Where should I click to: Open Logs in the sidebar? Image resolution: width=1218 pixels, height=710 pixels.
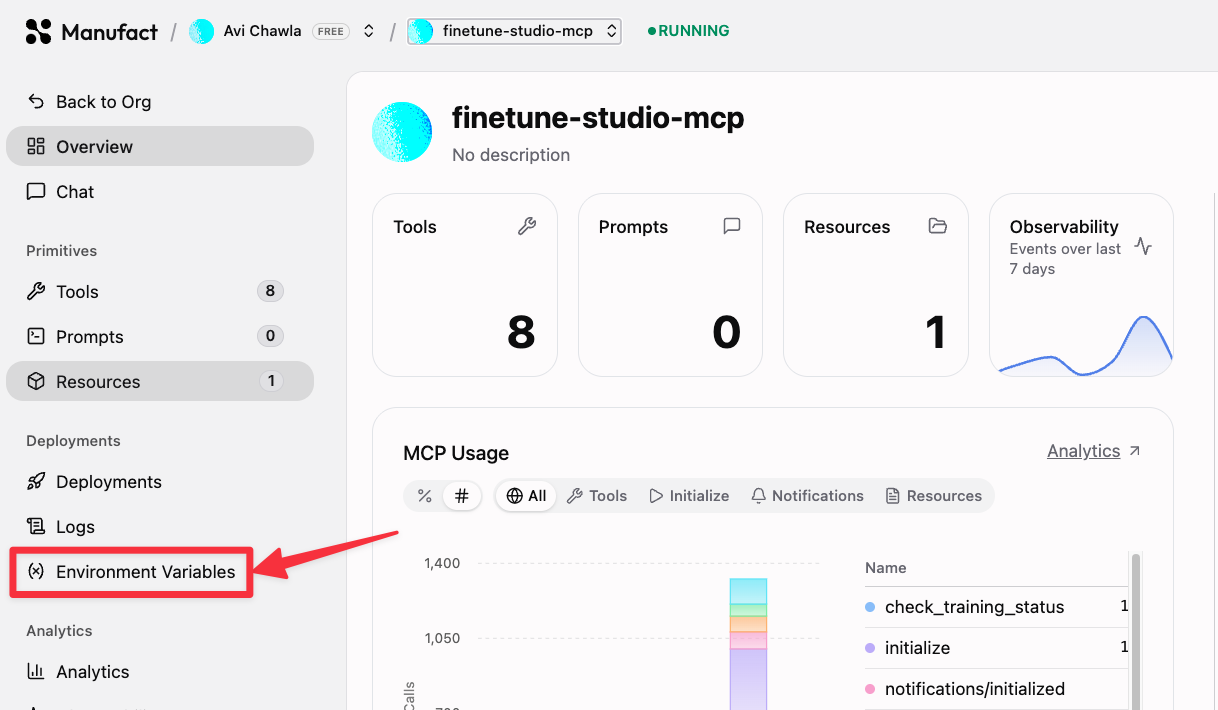click(x=160, y=526)
